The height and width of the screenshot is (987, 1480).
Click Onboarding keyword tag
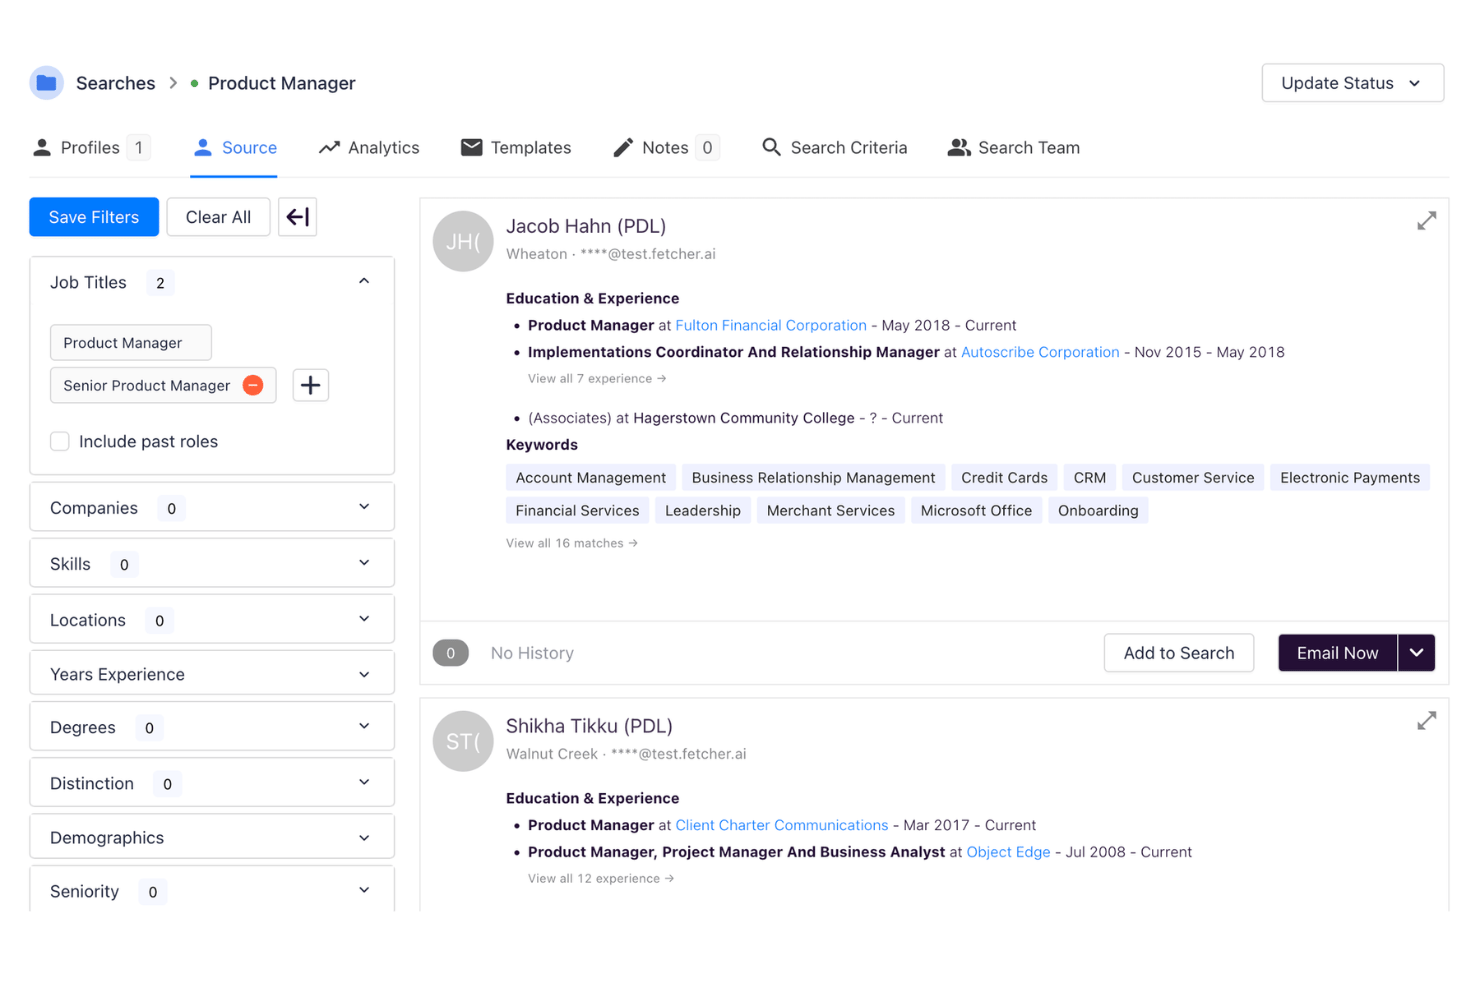point(1098,511)
